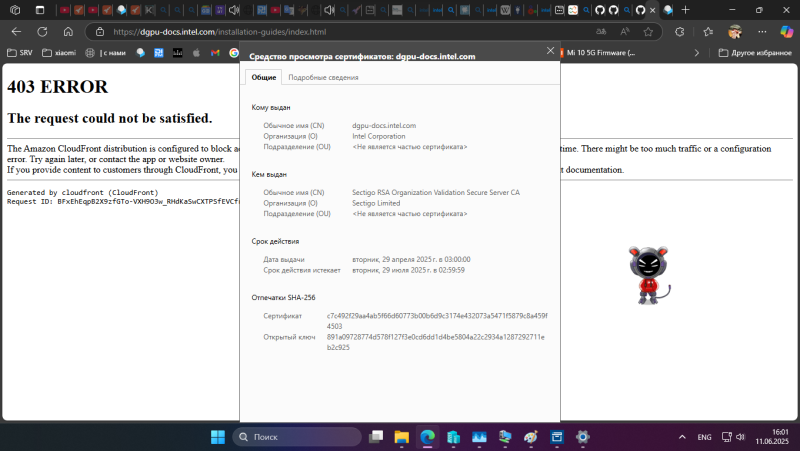The width and height of the screenshot is (800, 451).
Task: Select the 'Общие' certificate tab
Action: pyautogui.click(x=263, y=77)
